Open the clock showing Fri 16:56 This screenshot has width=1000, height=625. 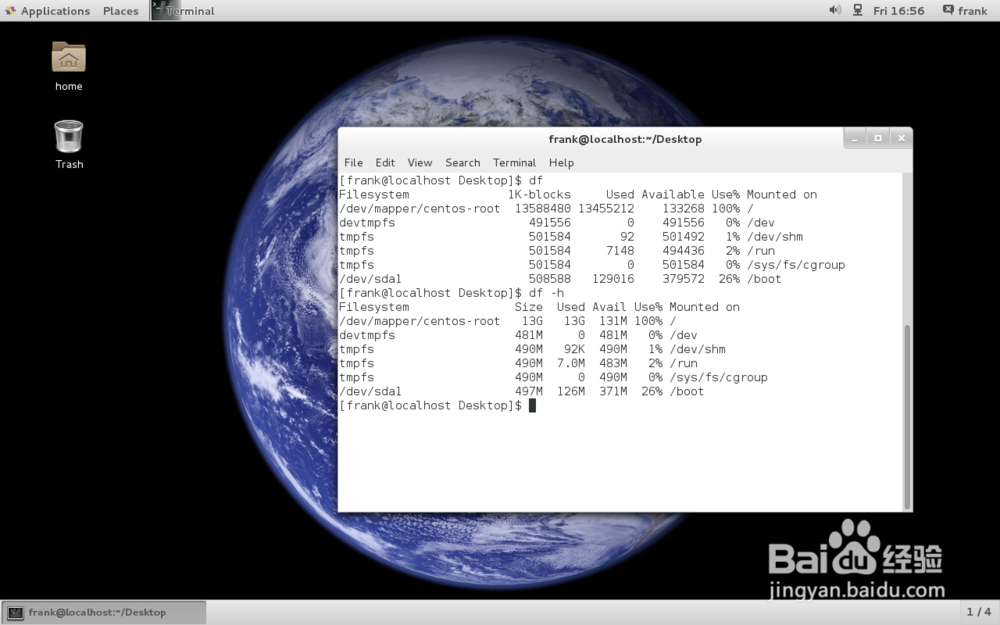tap(898, 11)
